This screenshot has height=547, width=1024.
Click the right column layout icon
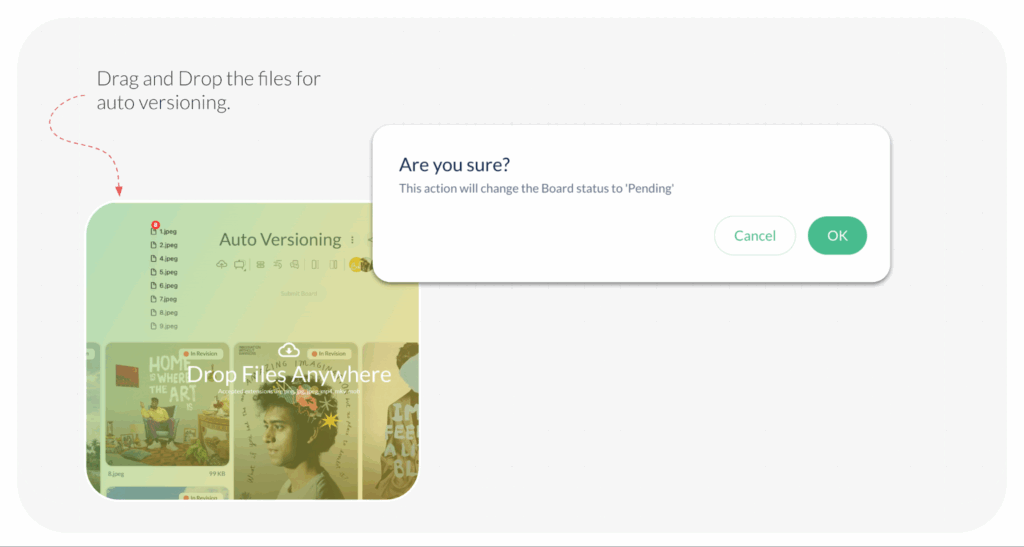tap(333, 265)
